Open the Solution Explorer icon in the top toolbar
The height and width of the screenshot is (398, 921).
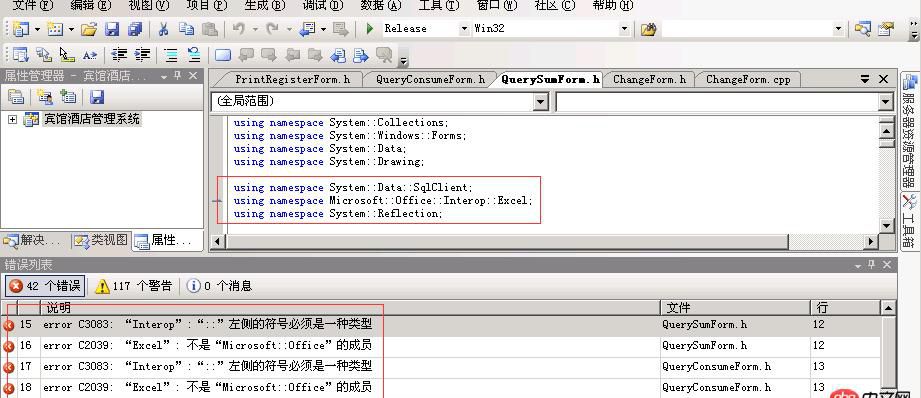point(863,28)
